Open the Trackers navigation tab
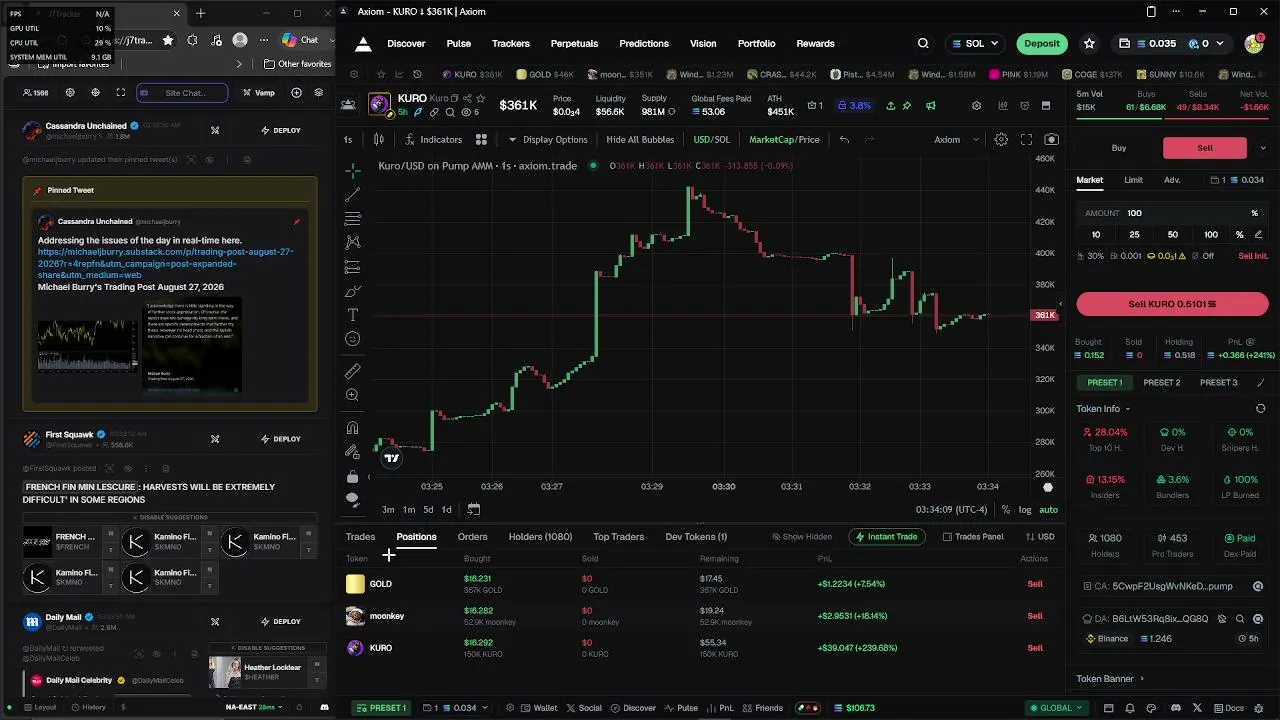The height and width of the screenshot is (720, 1280). tap(511, 44)
